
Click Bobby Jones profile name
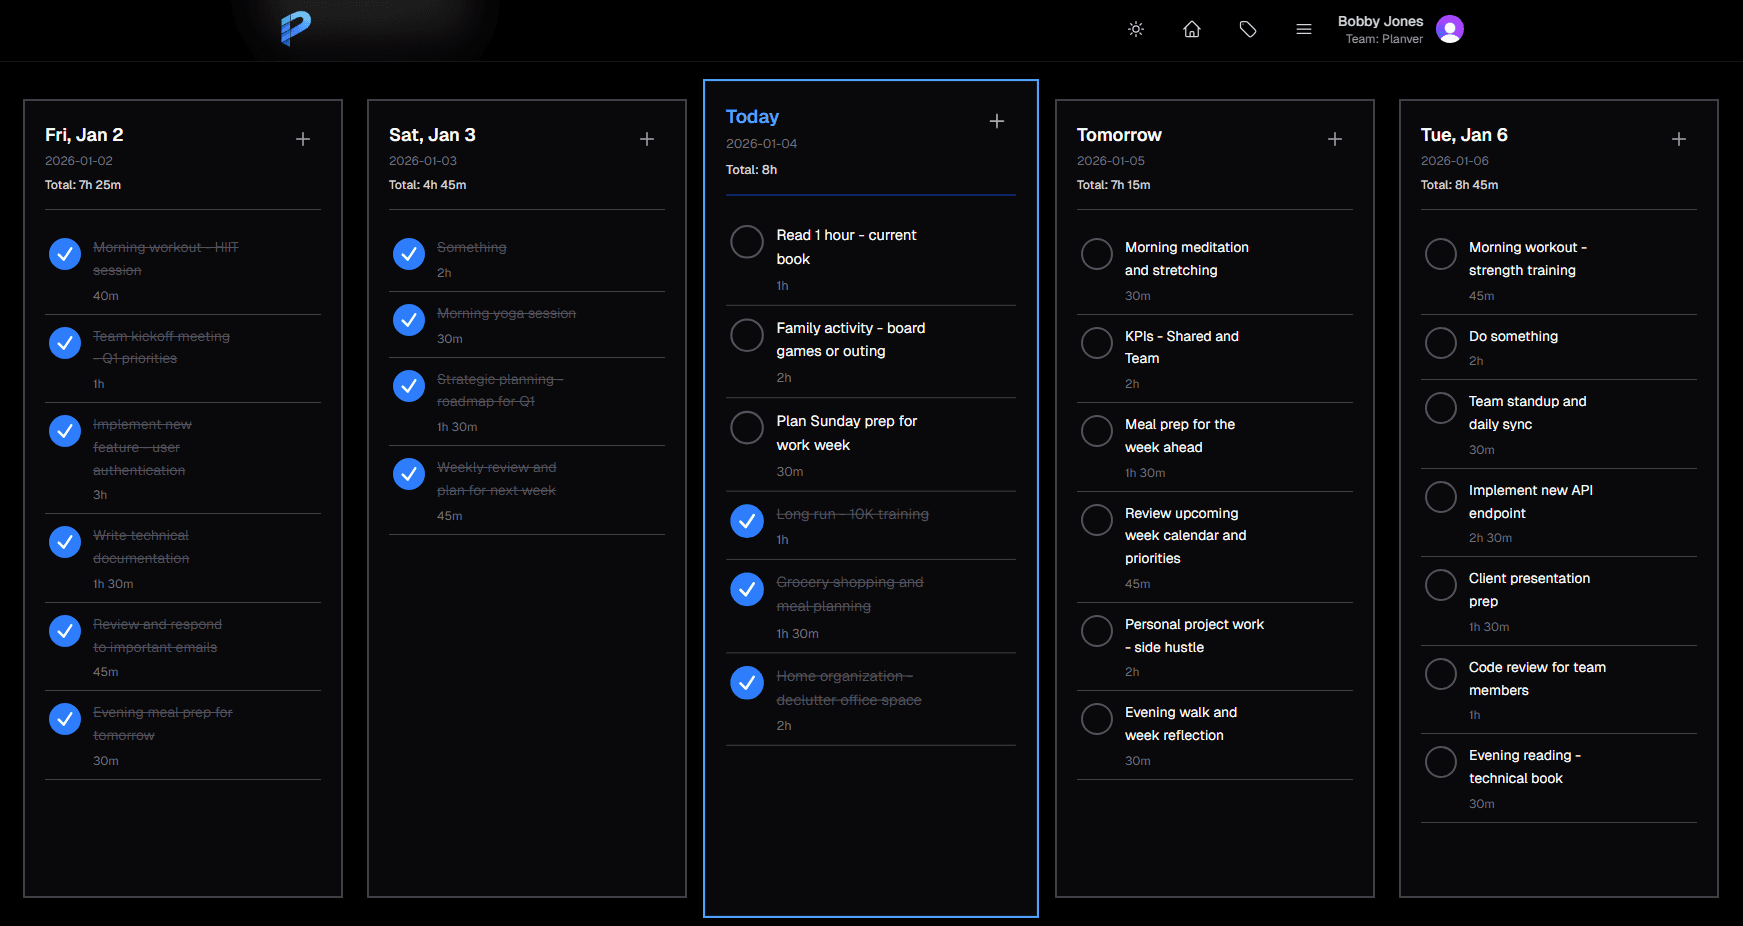1380,21
